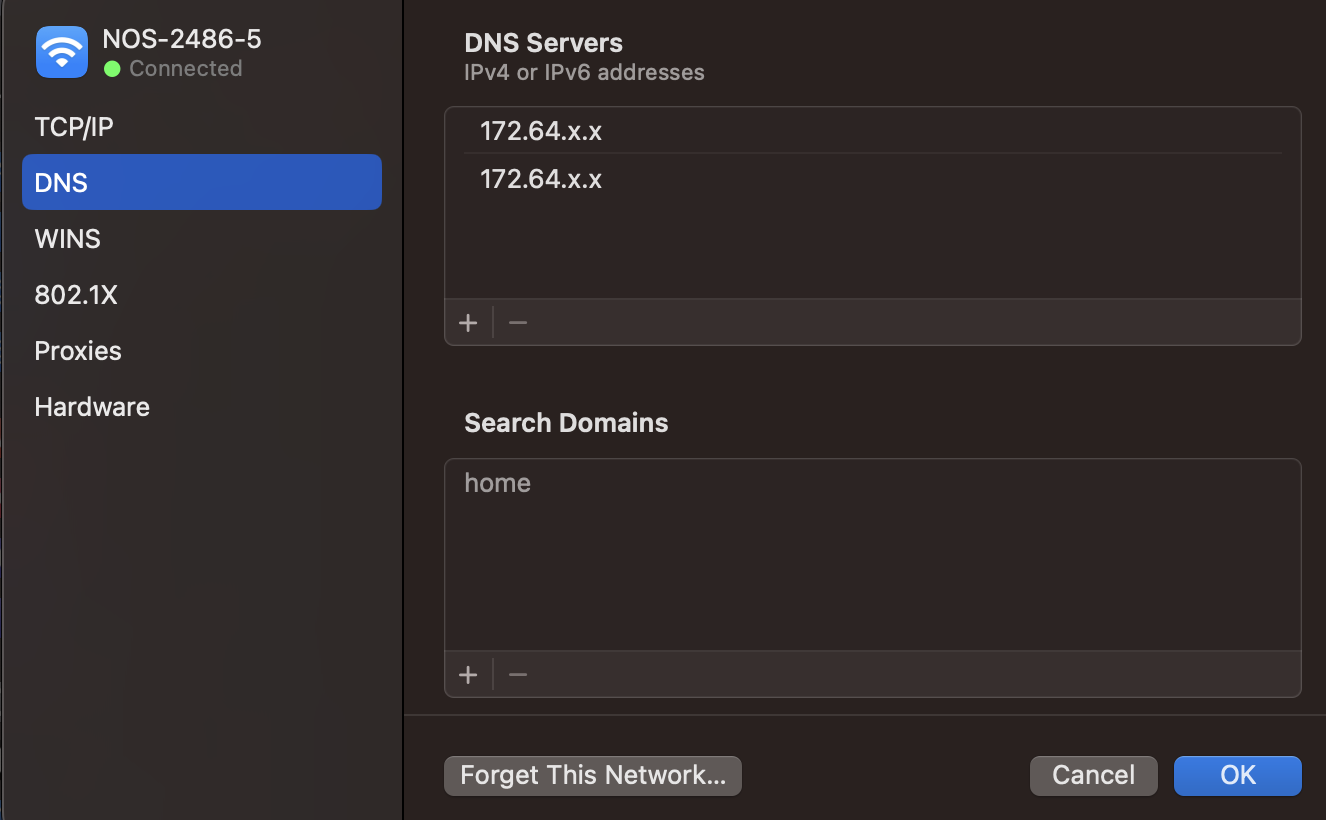Screen dimensions: 1326x820
Task: Click the blue Wi-Fi icon
Action: click(x=61, y=51)
